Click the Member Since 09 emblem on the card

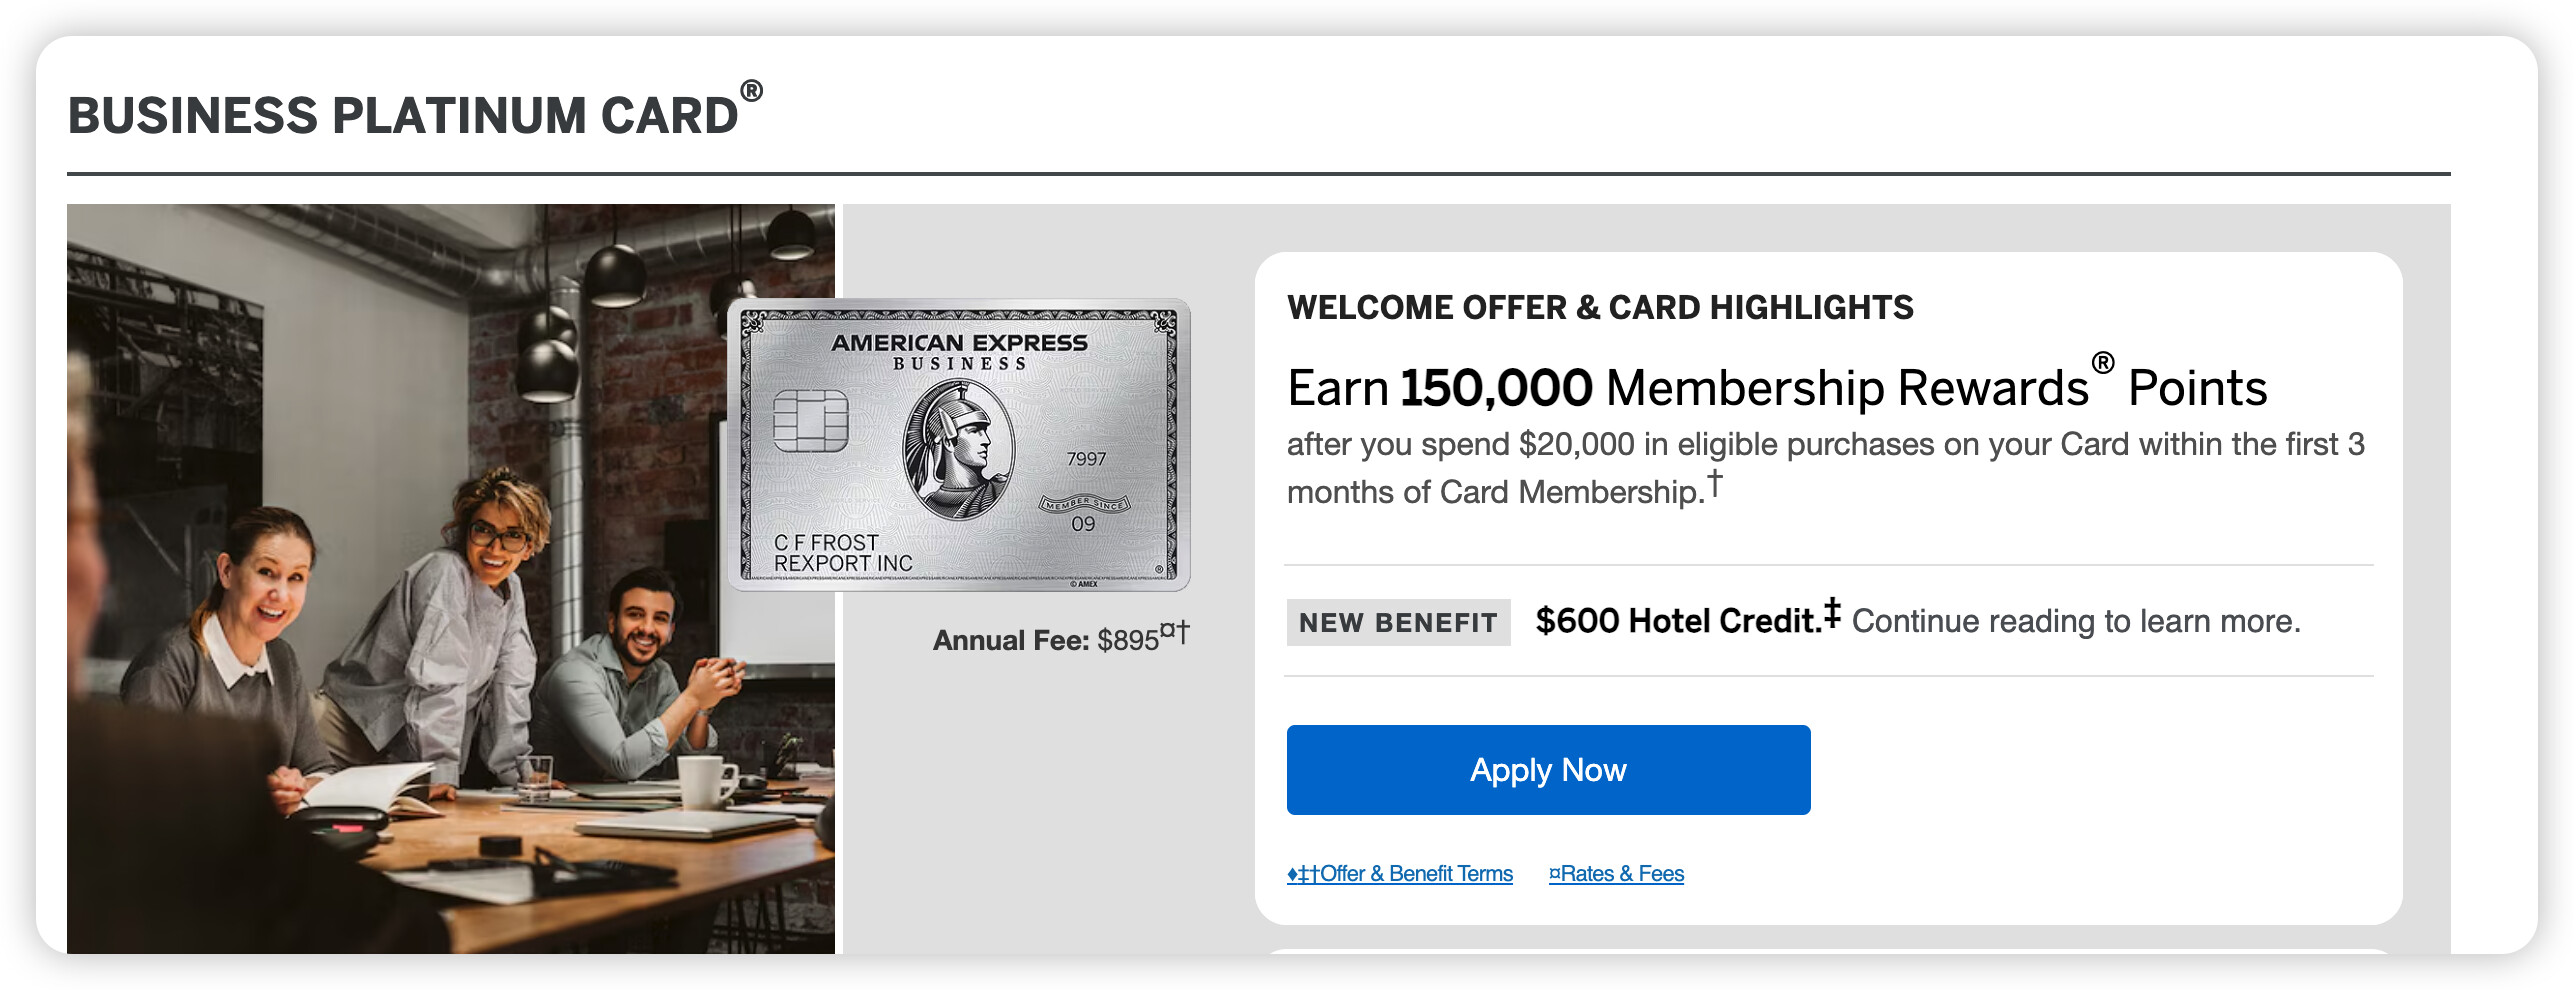point(1084,512)
